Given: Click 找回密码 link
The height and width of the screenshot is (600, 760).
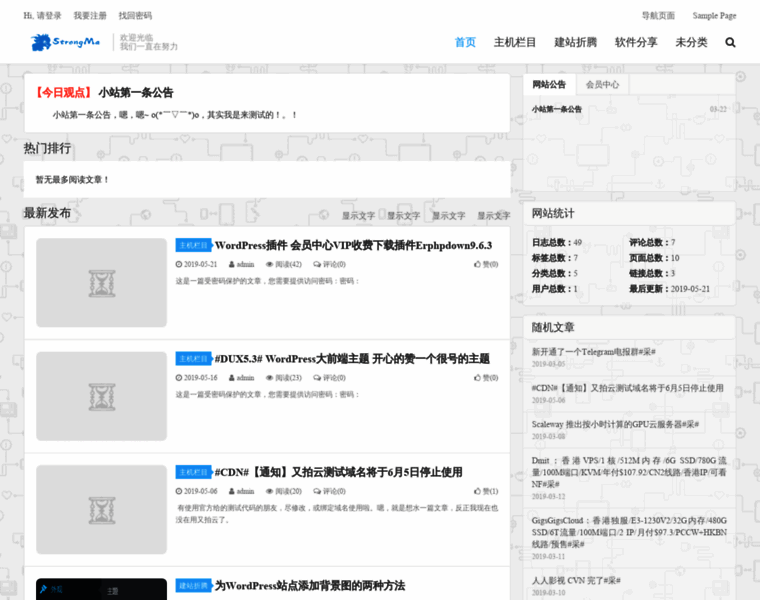Looking at the screenshot, I should (135, 16).
